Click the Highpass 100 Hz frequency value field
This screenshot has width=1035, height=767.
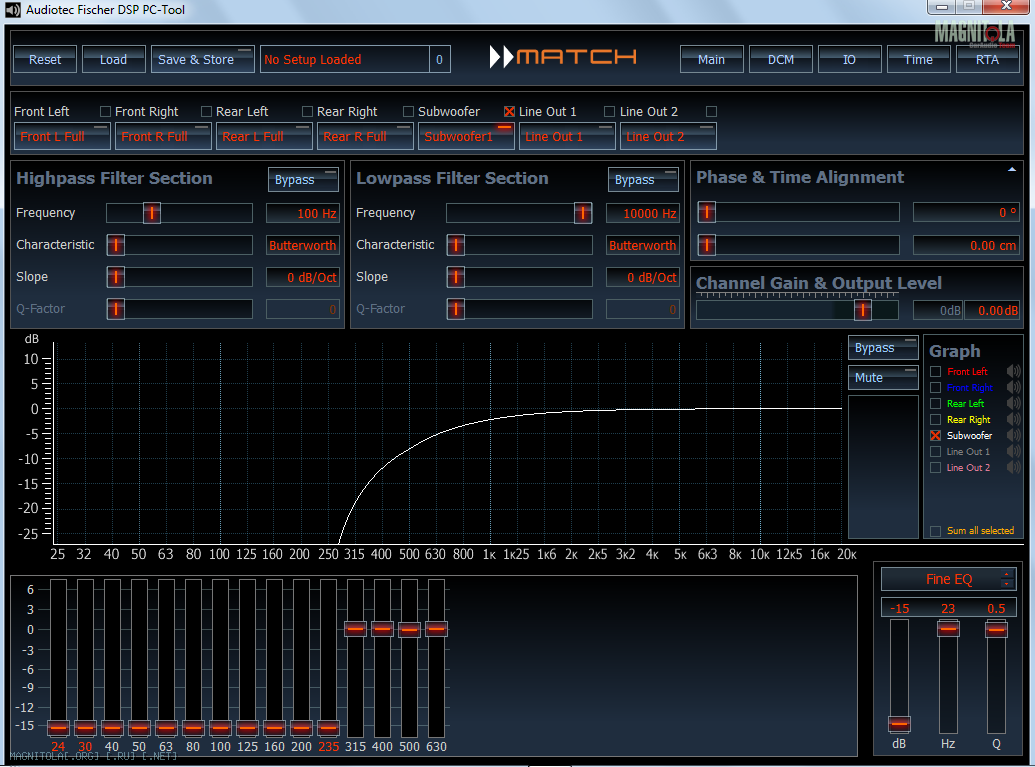pos(303,213)
